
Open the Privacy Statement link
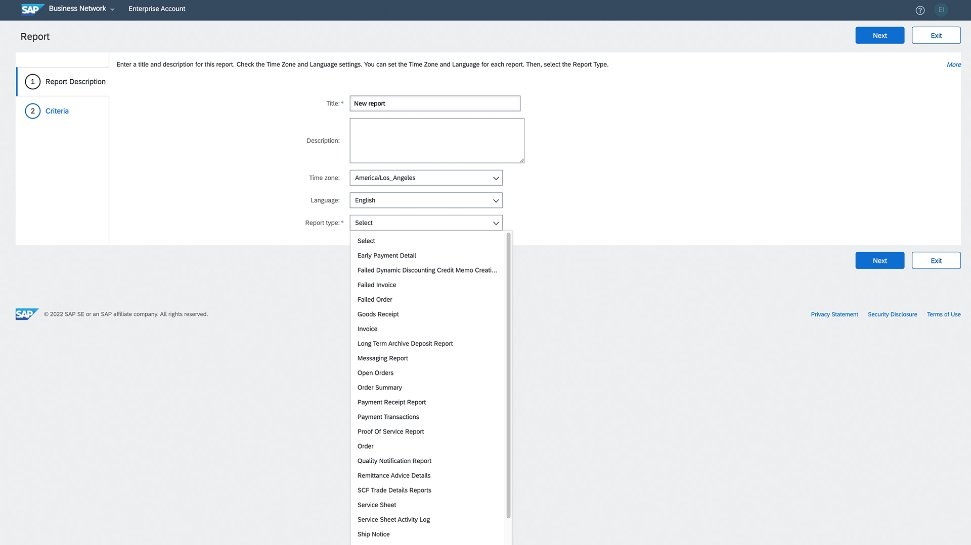pyautogui.click(x=834, y=314)
